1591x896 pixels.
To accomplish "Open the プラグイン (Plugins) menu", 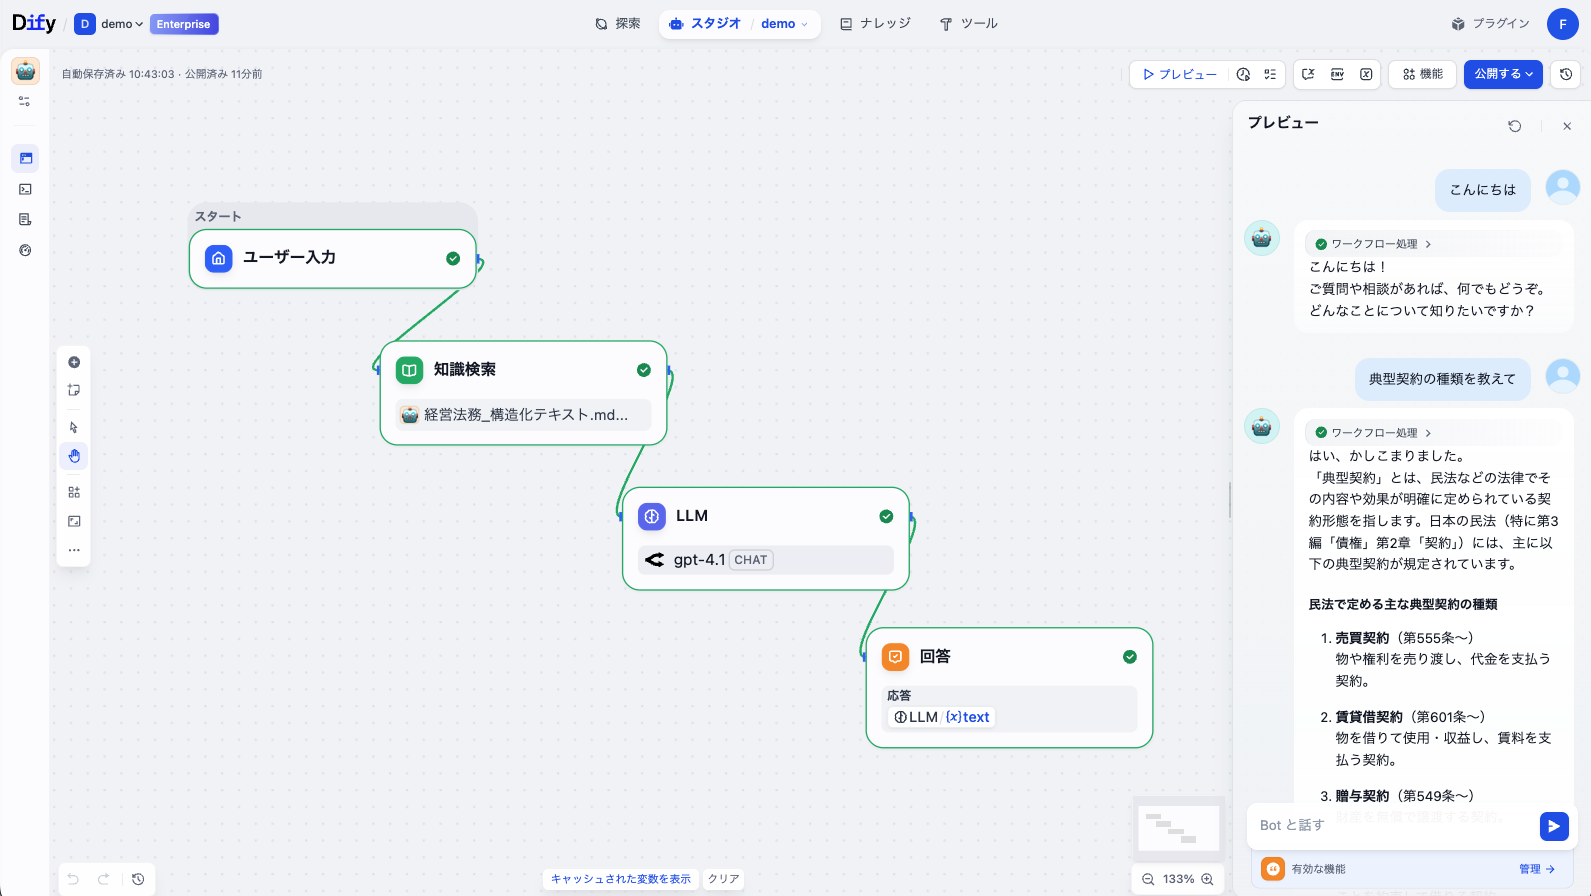I will pyautogui.click(x=1490, y=24).
